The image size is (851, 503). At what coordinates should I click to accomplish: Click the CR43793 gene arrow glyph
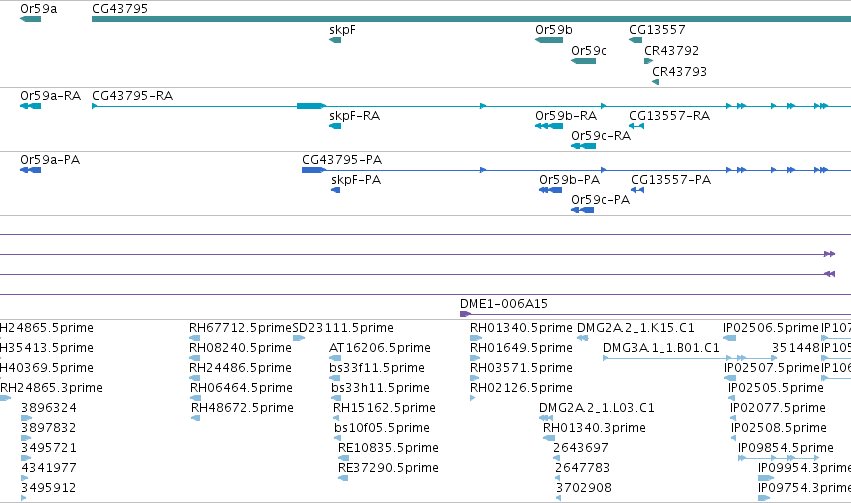(656, 82)
